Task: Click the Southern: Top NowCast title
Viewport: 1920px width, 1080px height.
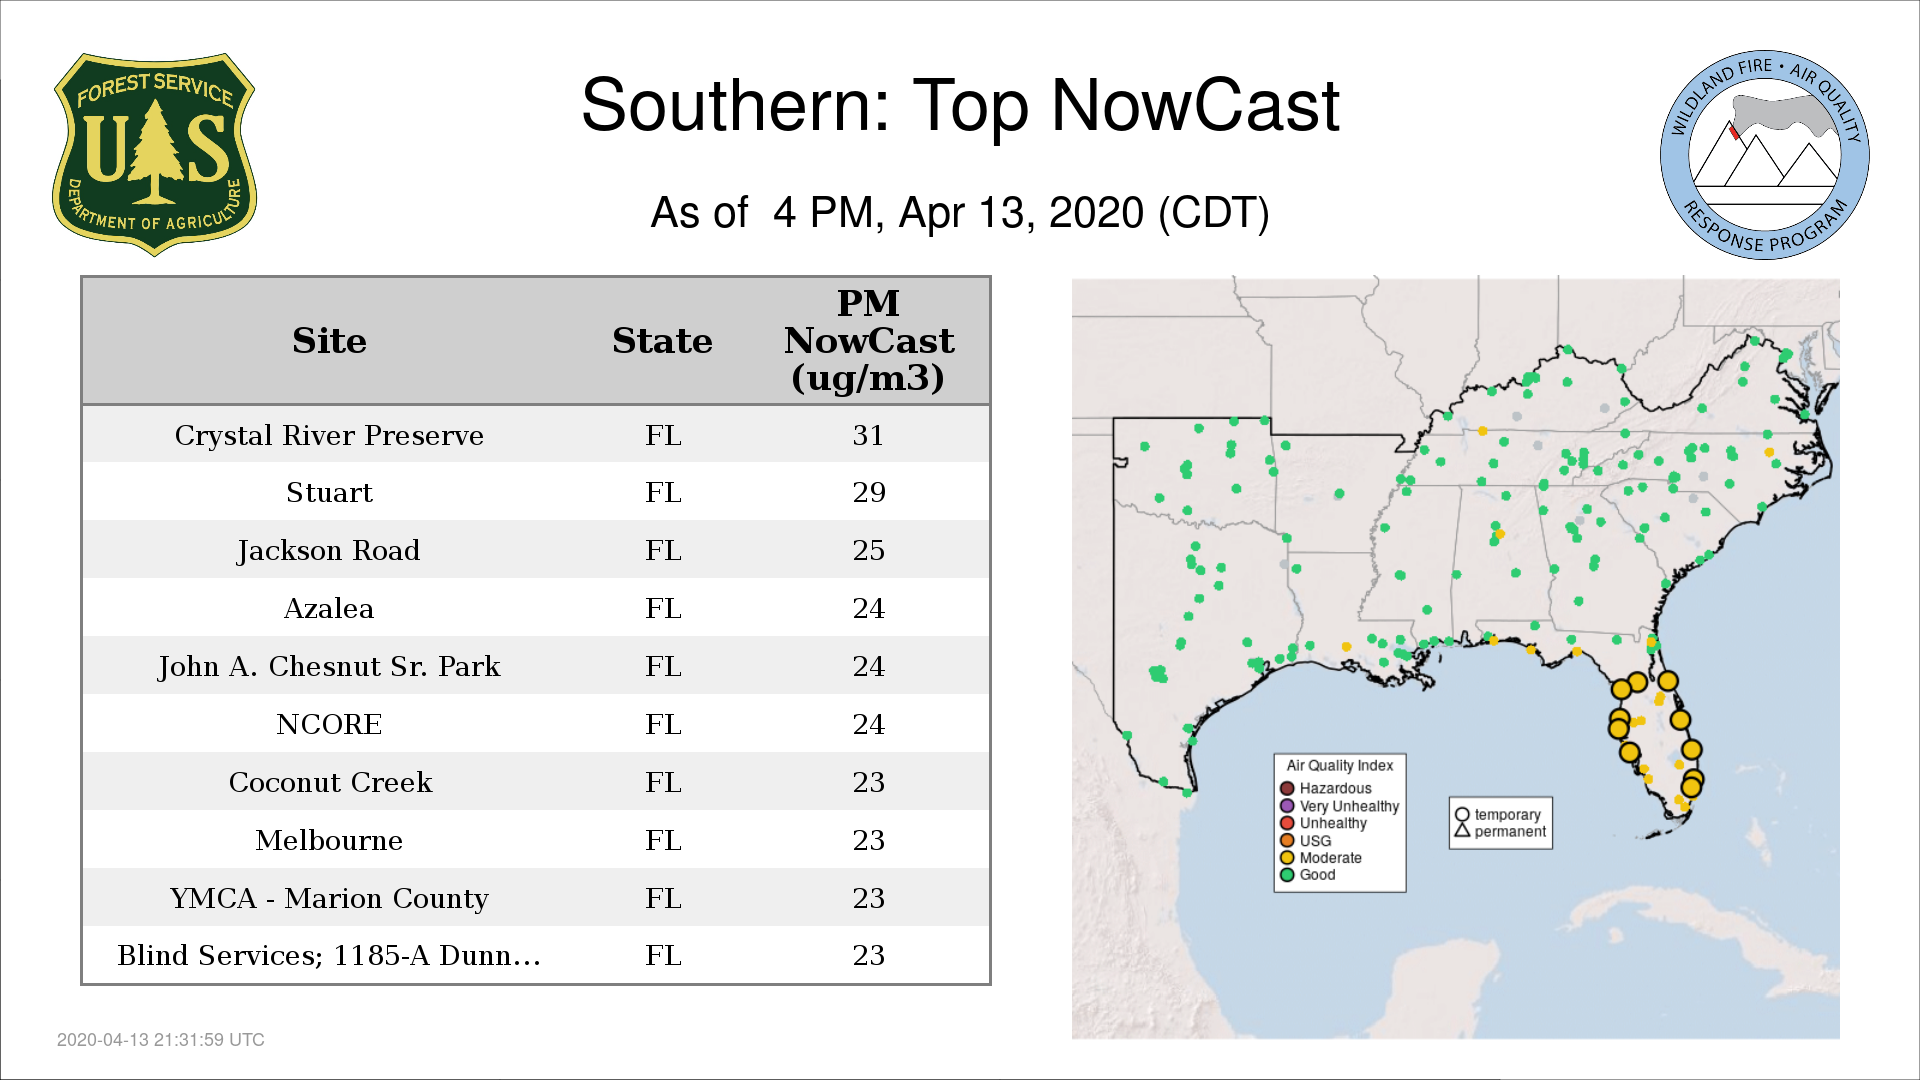Action: click(960, 105)
